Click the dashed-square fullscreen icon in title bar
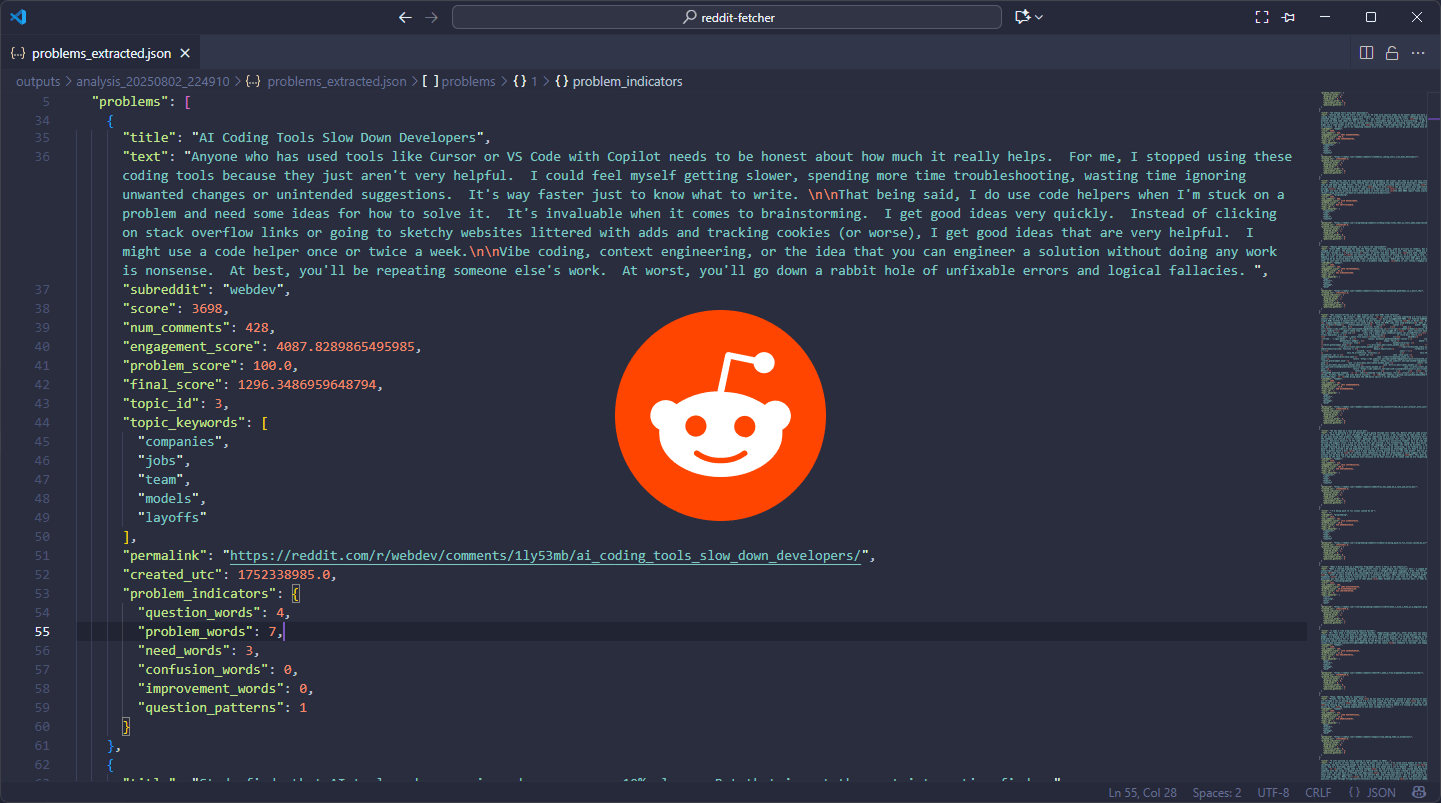Image resolution: width=1441 pixels, height=803 pixels. [x=1262, y=17]
